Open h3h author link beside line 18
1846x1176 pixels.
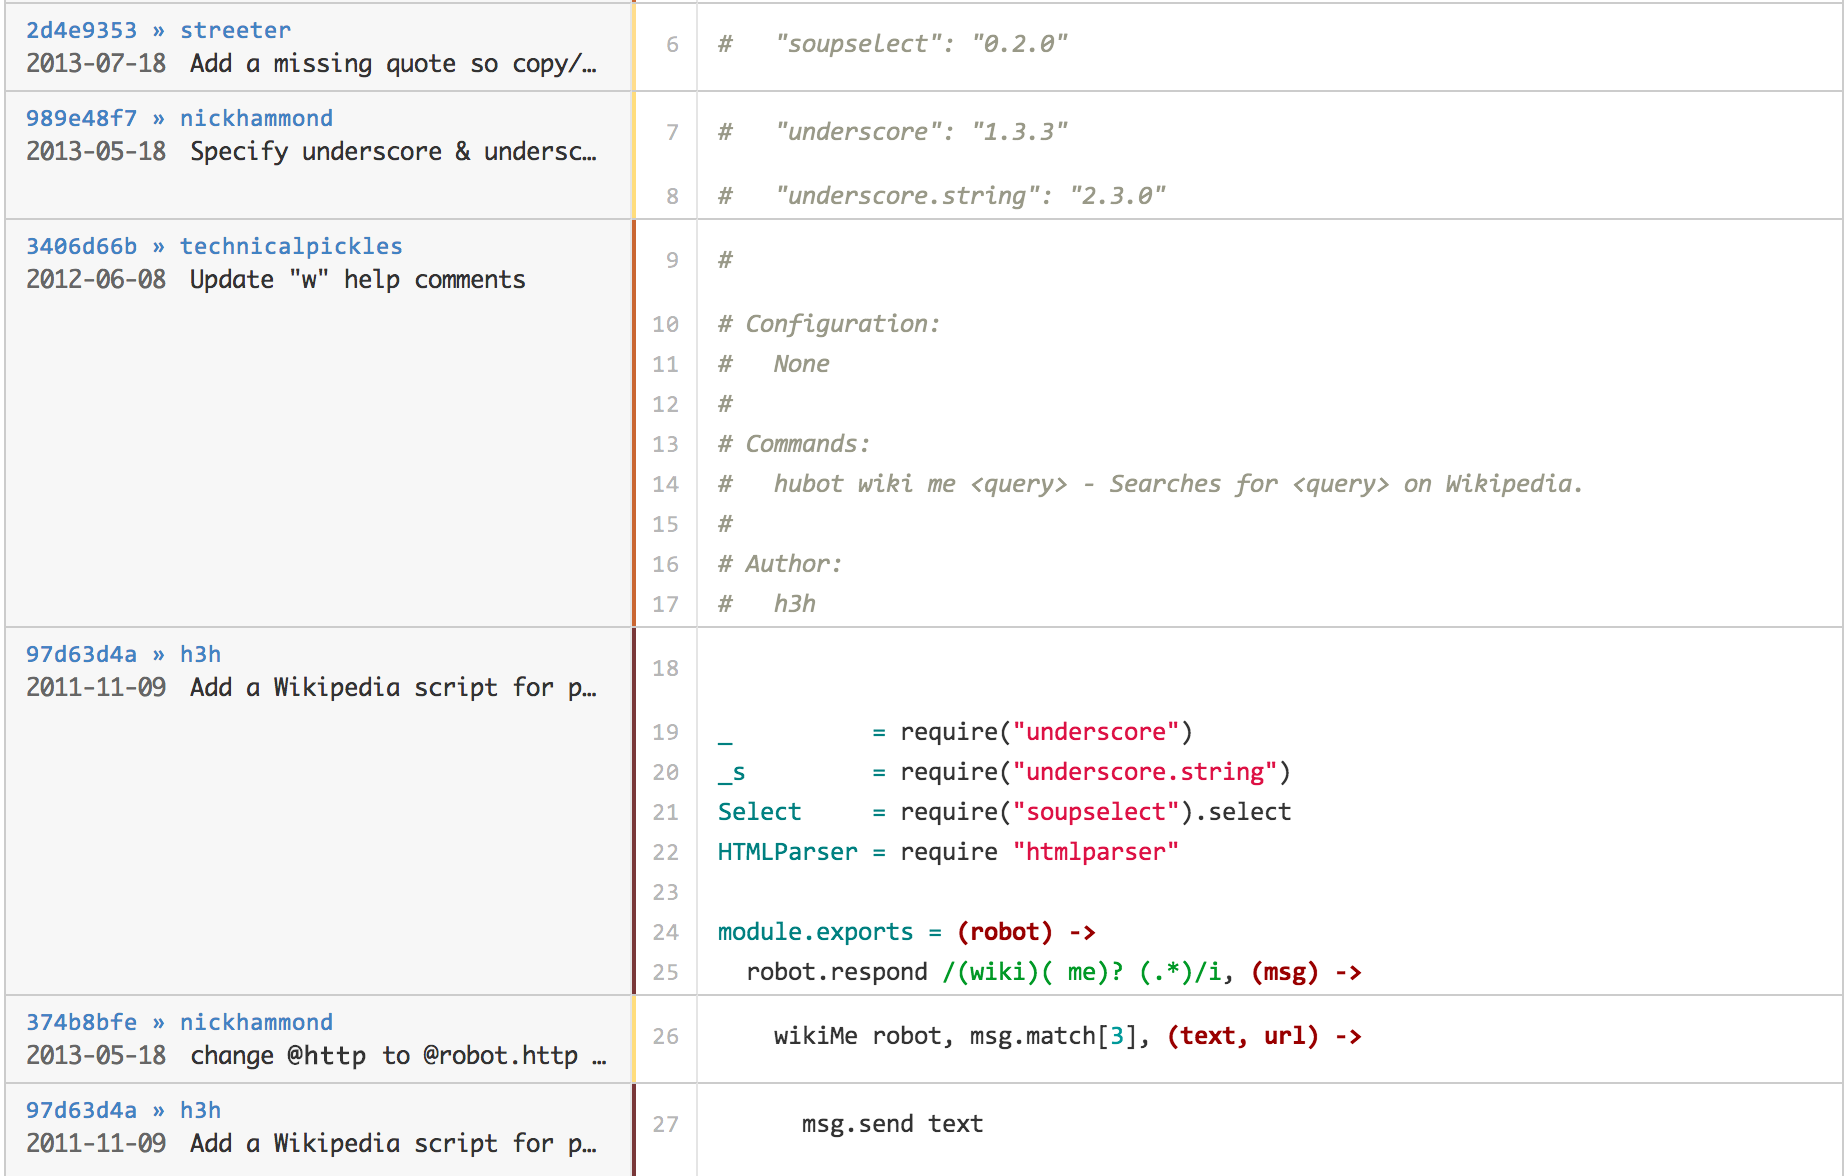[200, 654]
